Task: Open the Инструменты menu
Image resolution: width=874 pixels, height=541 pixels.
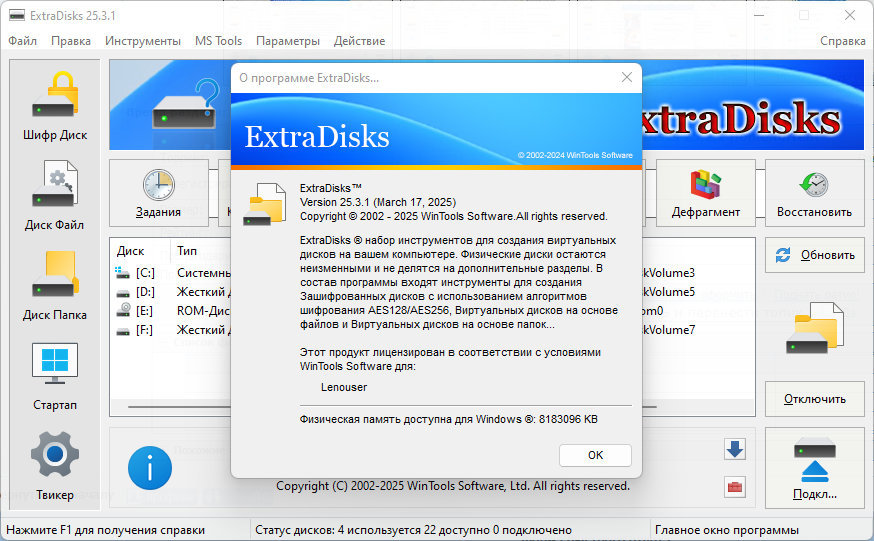Action: coord(143,41)
